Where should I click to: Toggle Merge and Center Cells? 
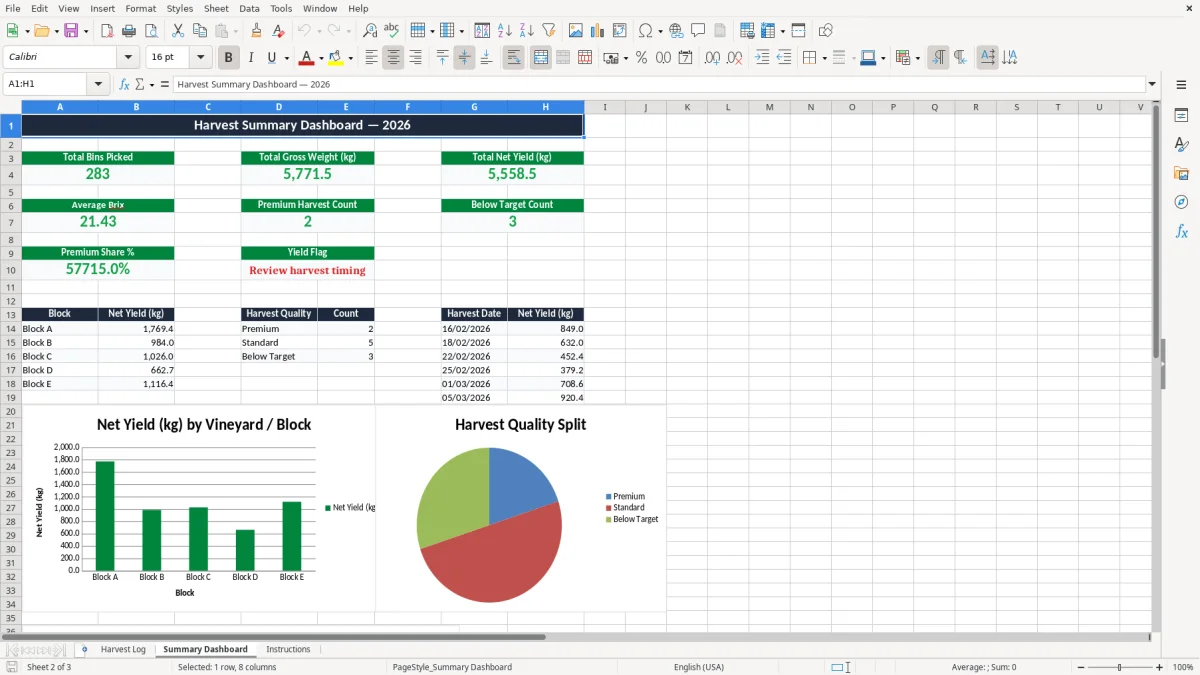(x=541, y=58)
